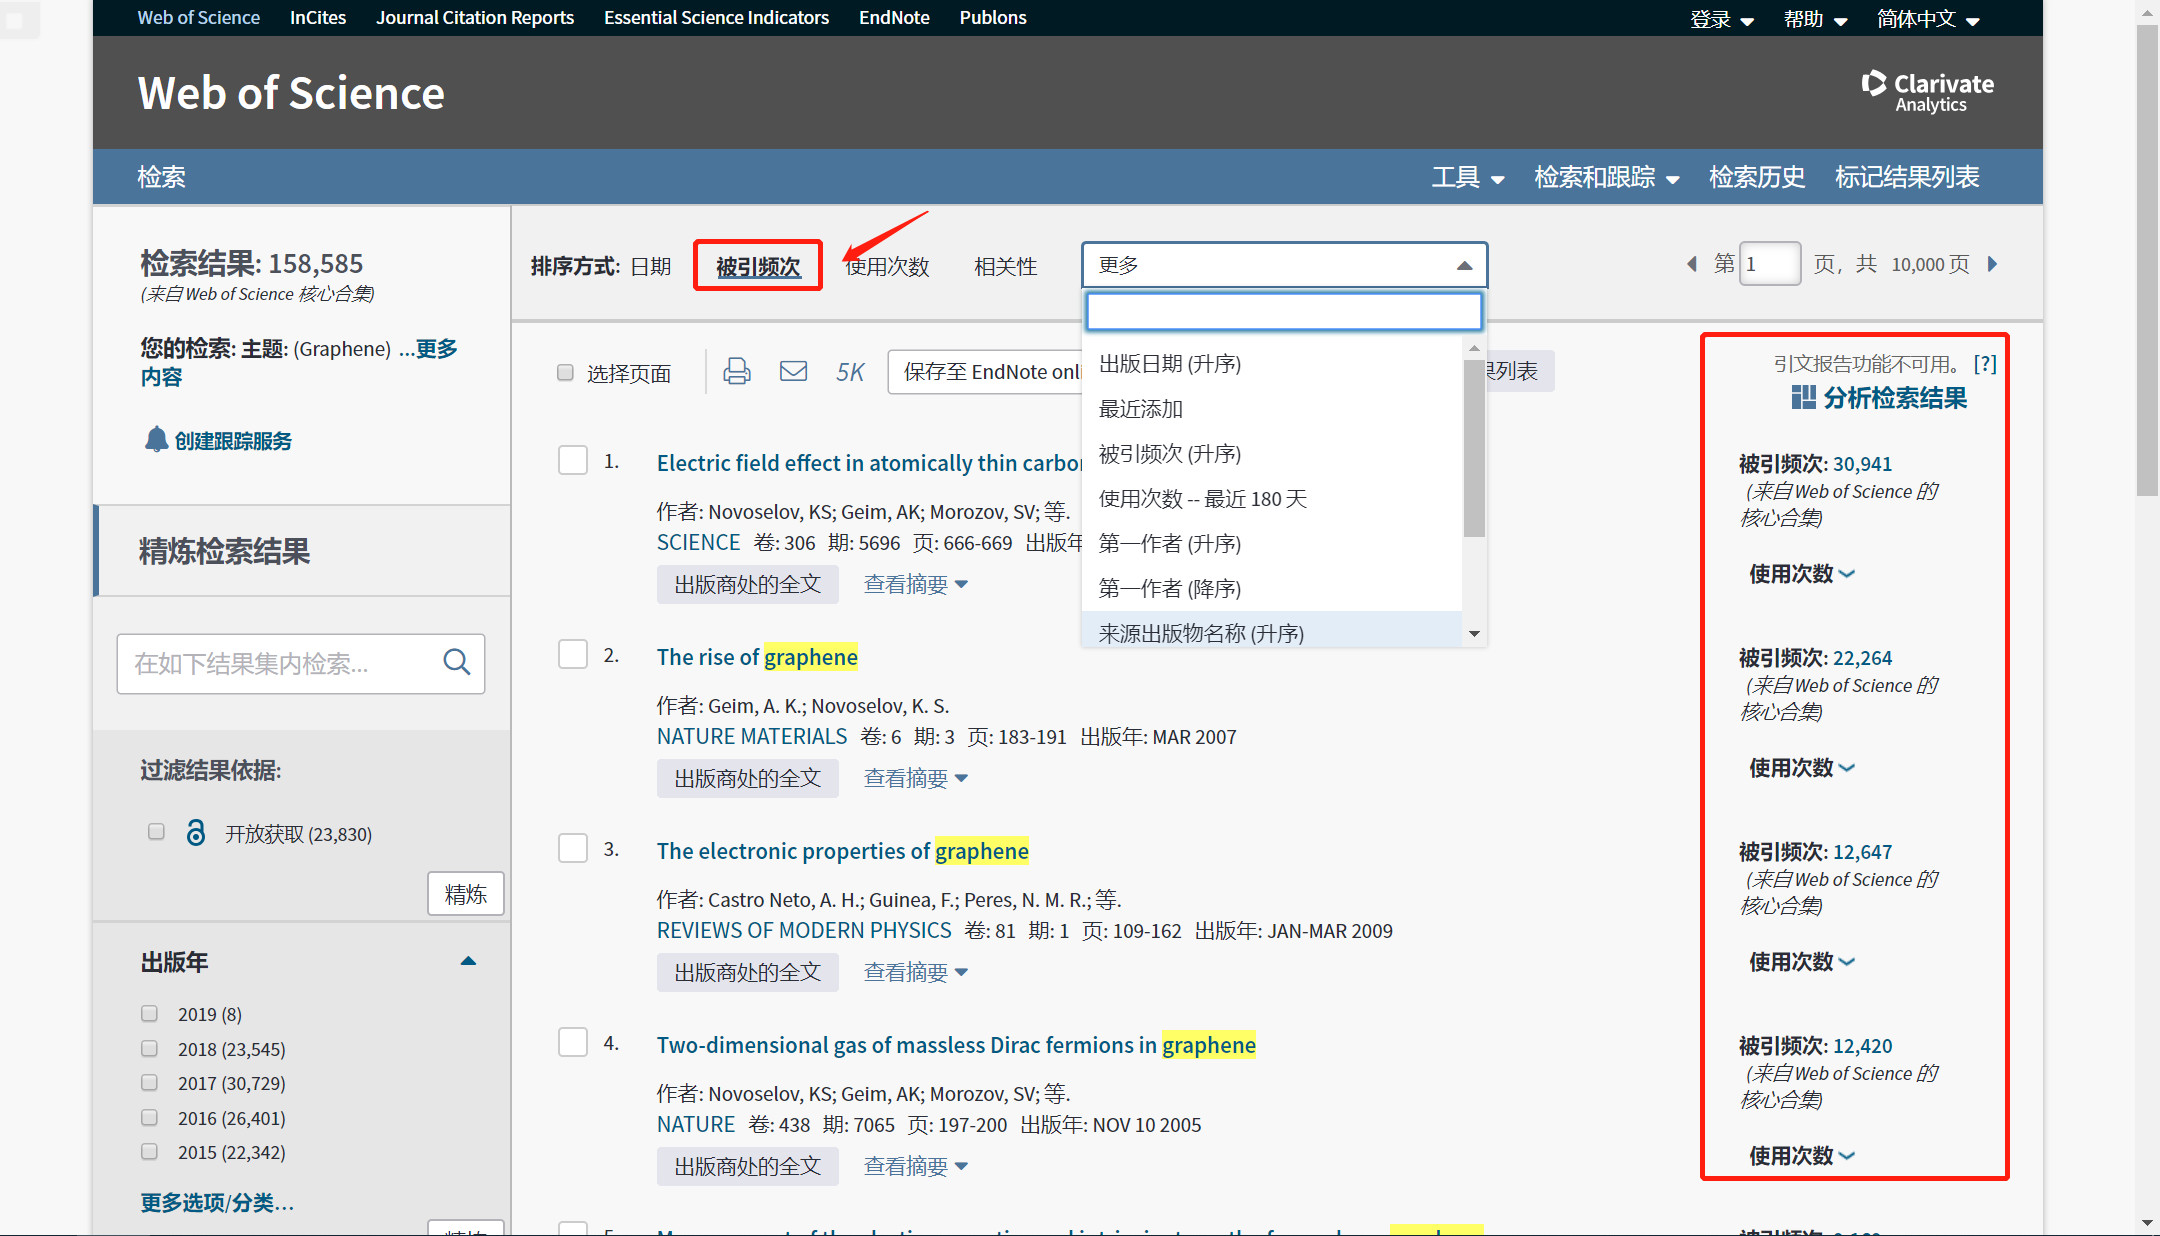Go to next results page arrow
This screenshot has height=1236, width=2160.
point(1992,264)
